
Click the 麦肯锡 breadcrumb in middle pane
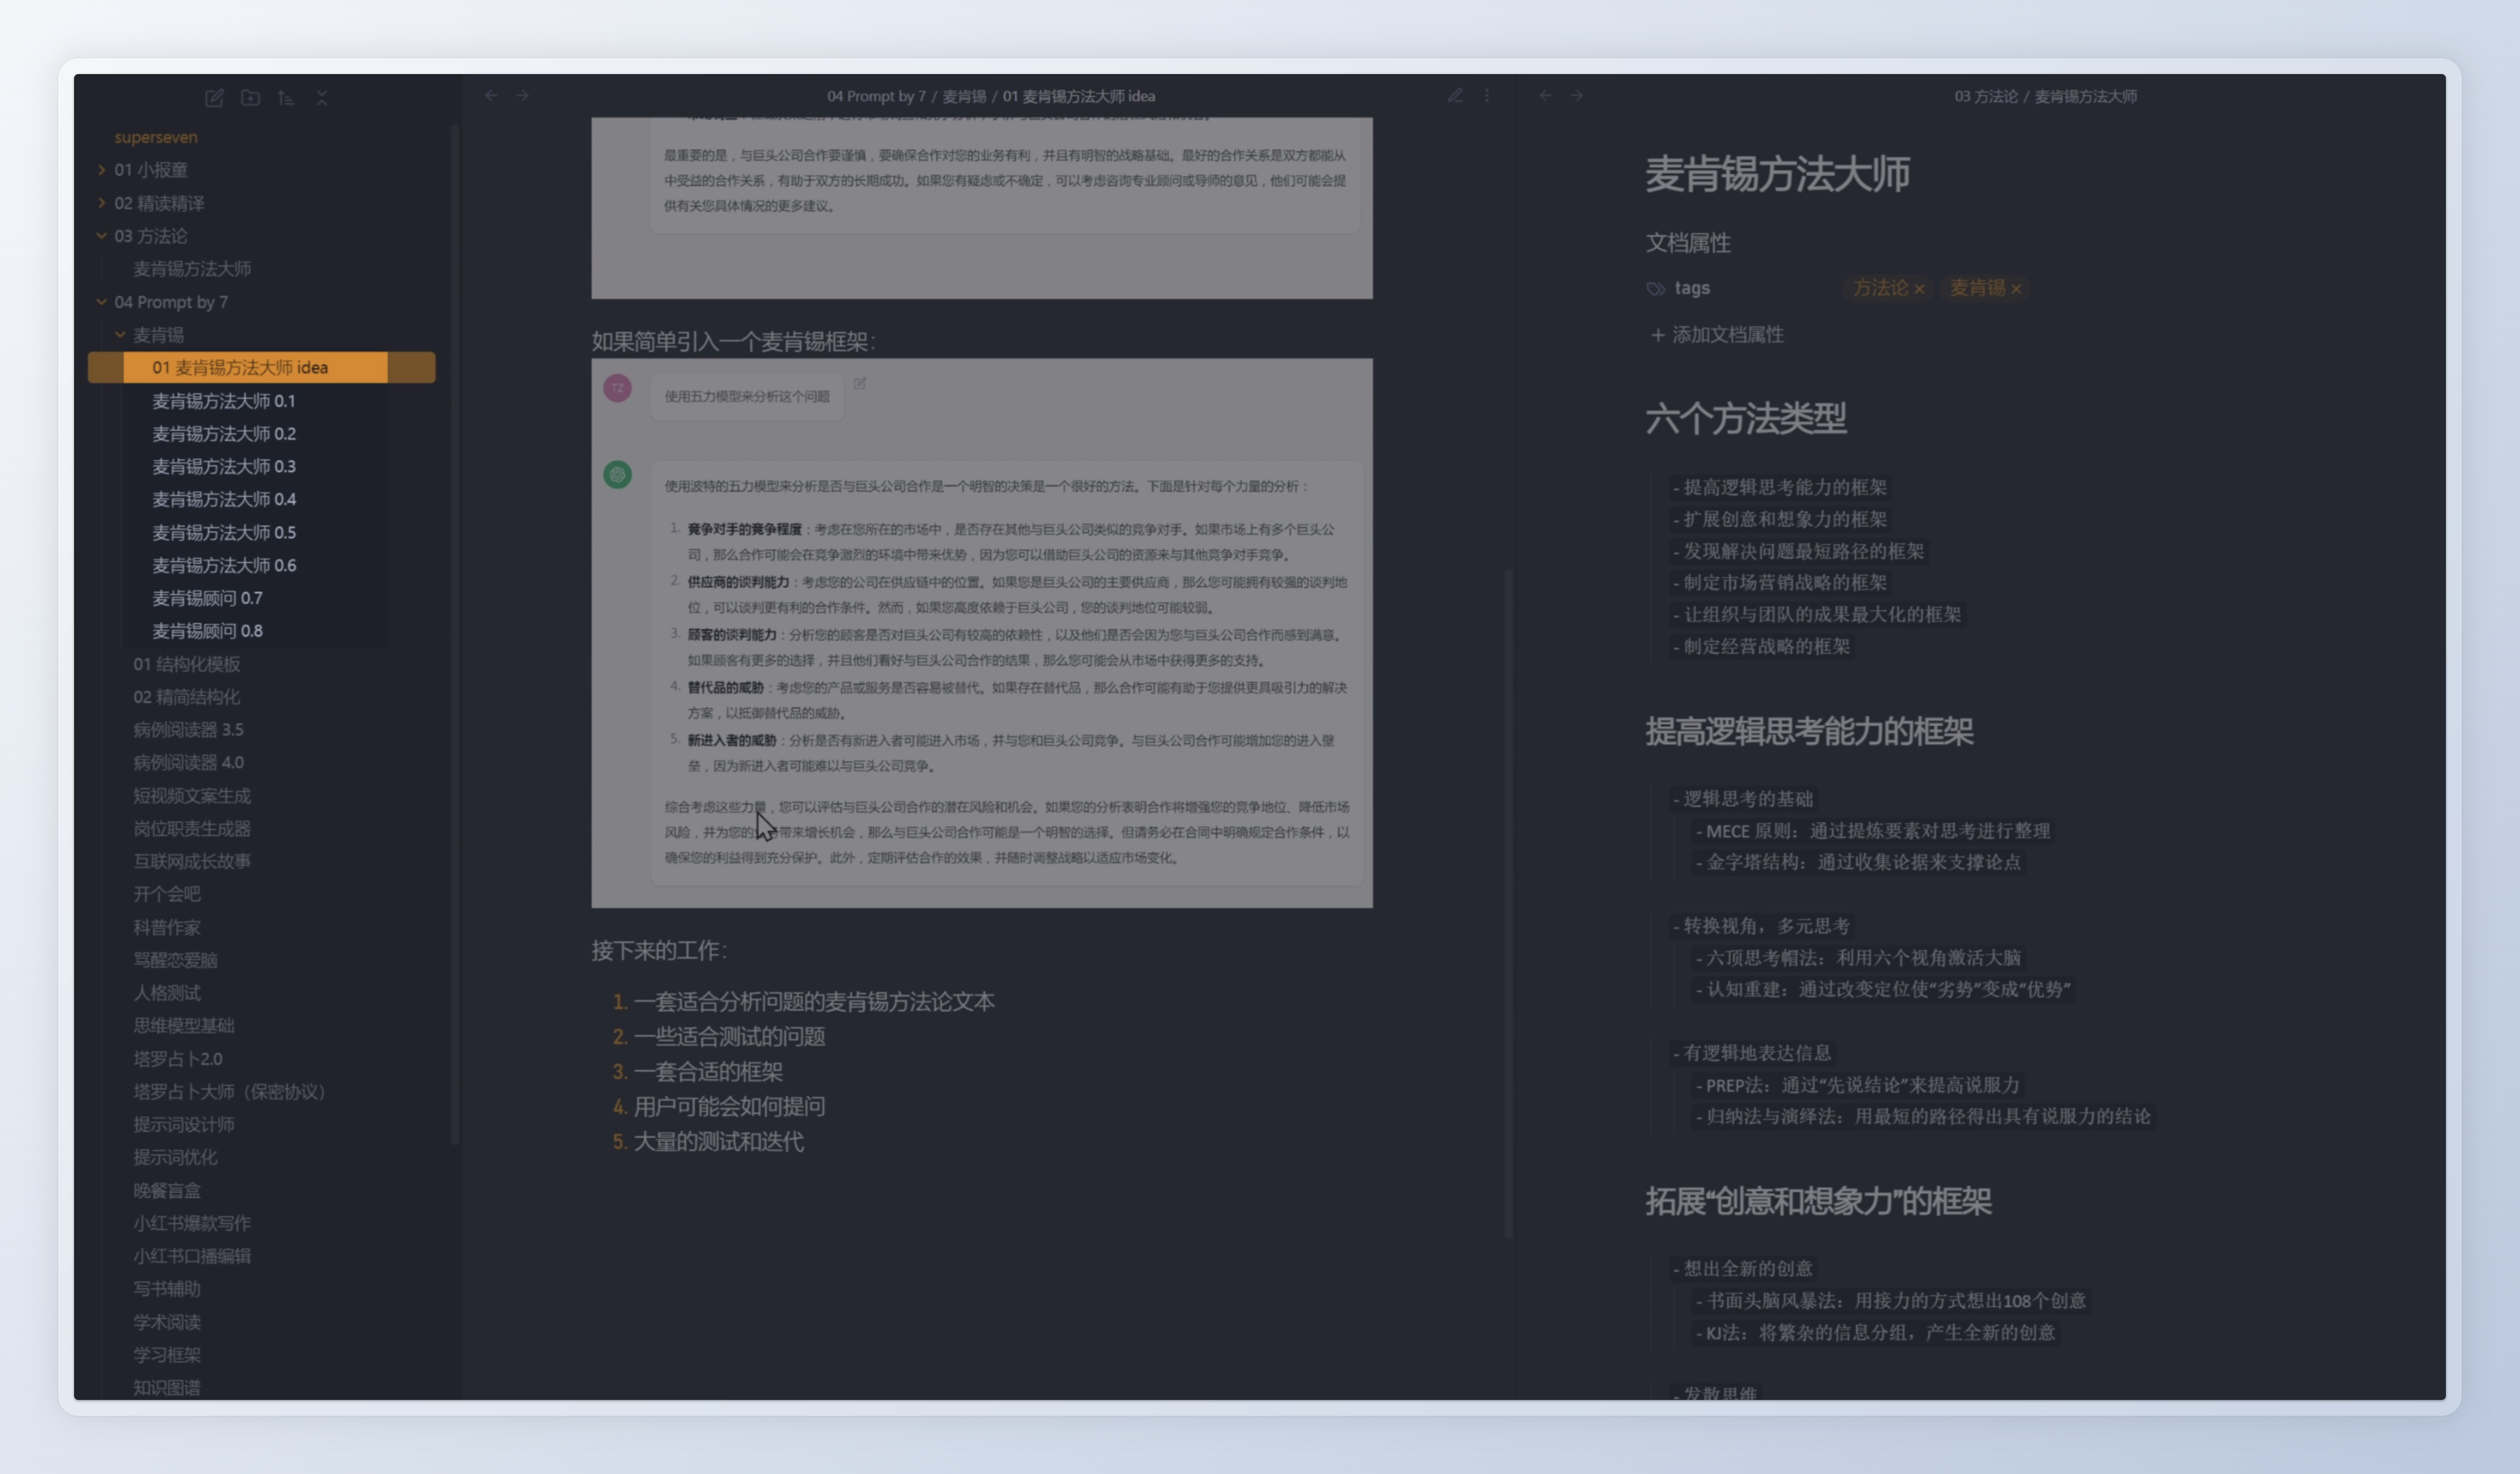tap(964, 96)
